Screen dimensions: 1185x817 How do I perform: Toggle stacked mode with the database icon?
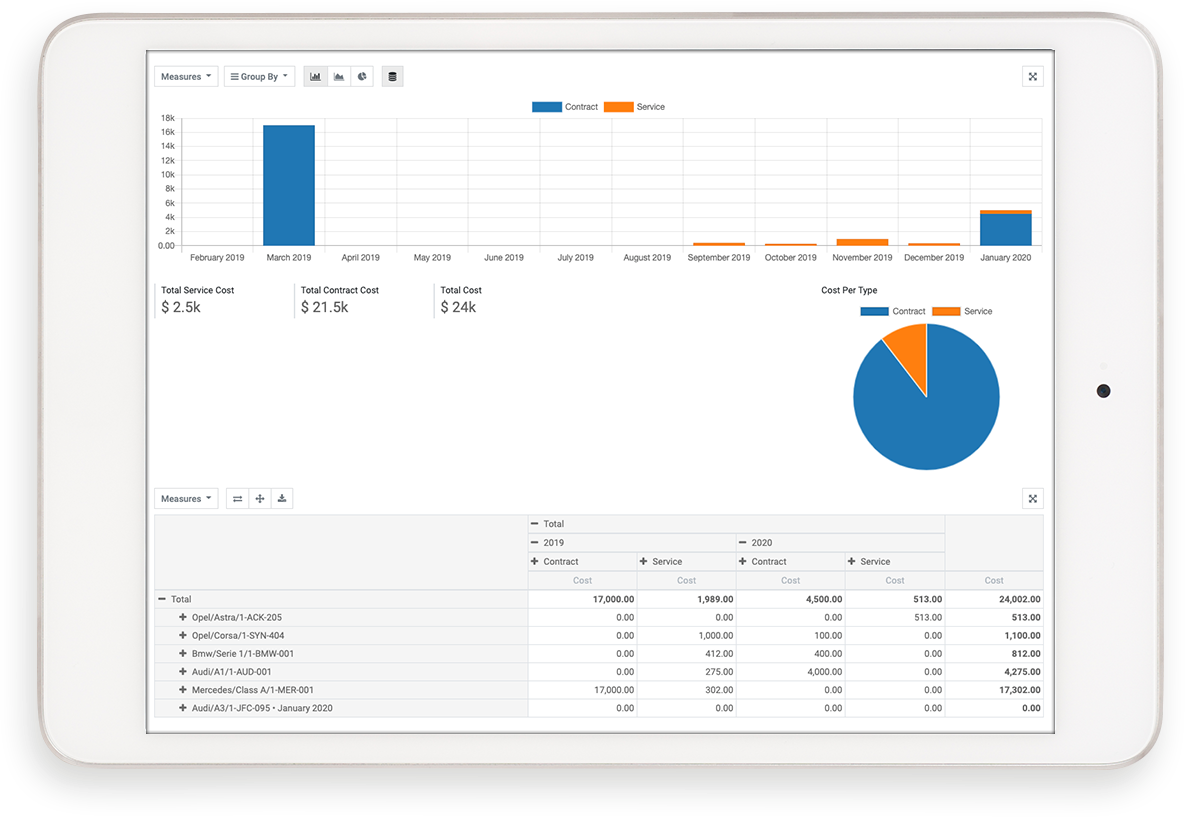tap(392, 76)
